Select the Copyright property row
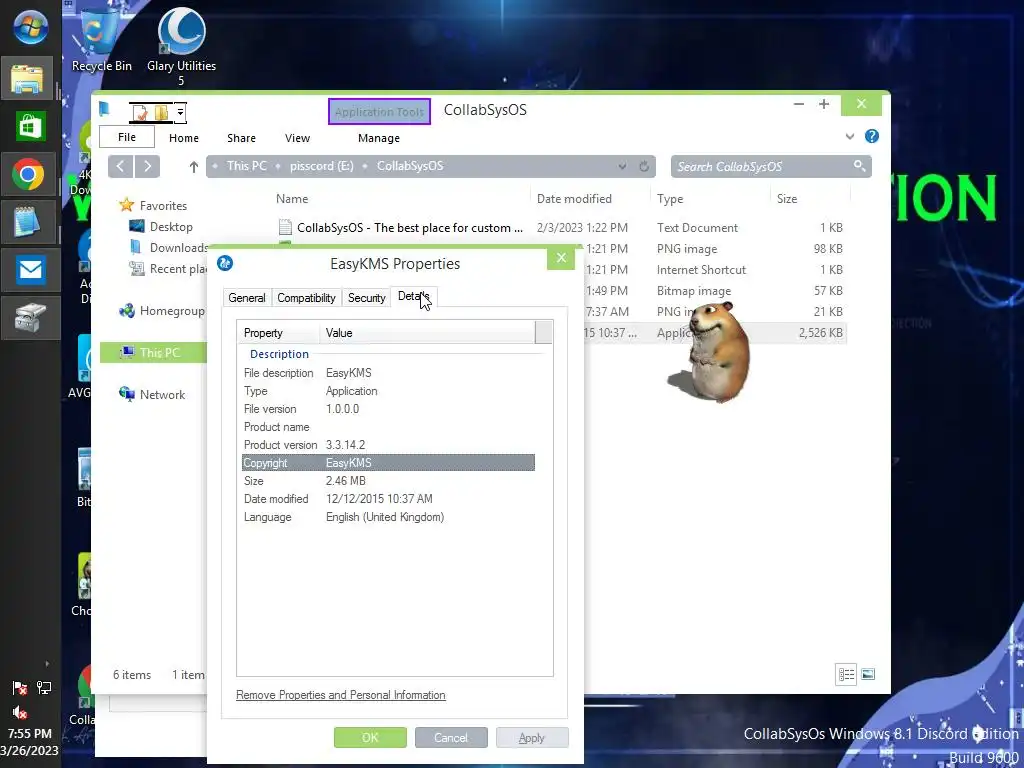The image size is (1024, 768). (388, 462)
